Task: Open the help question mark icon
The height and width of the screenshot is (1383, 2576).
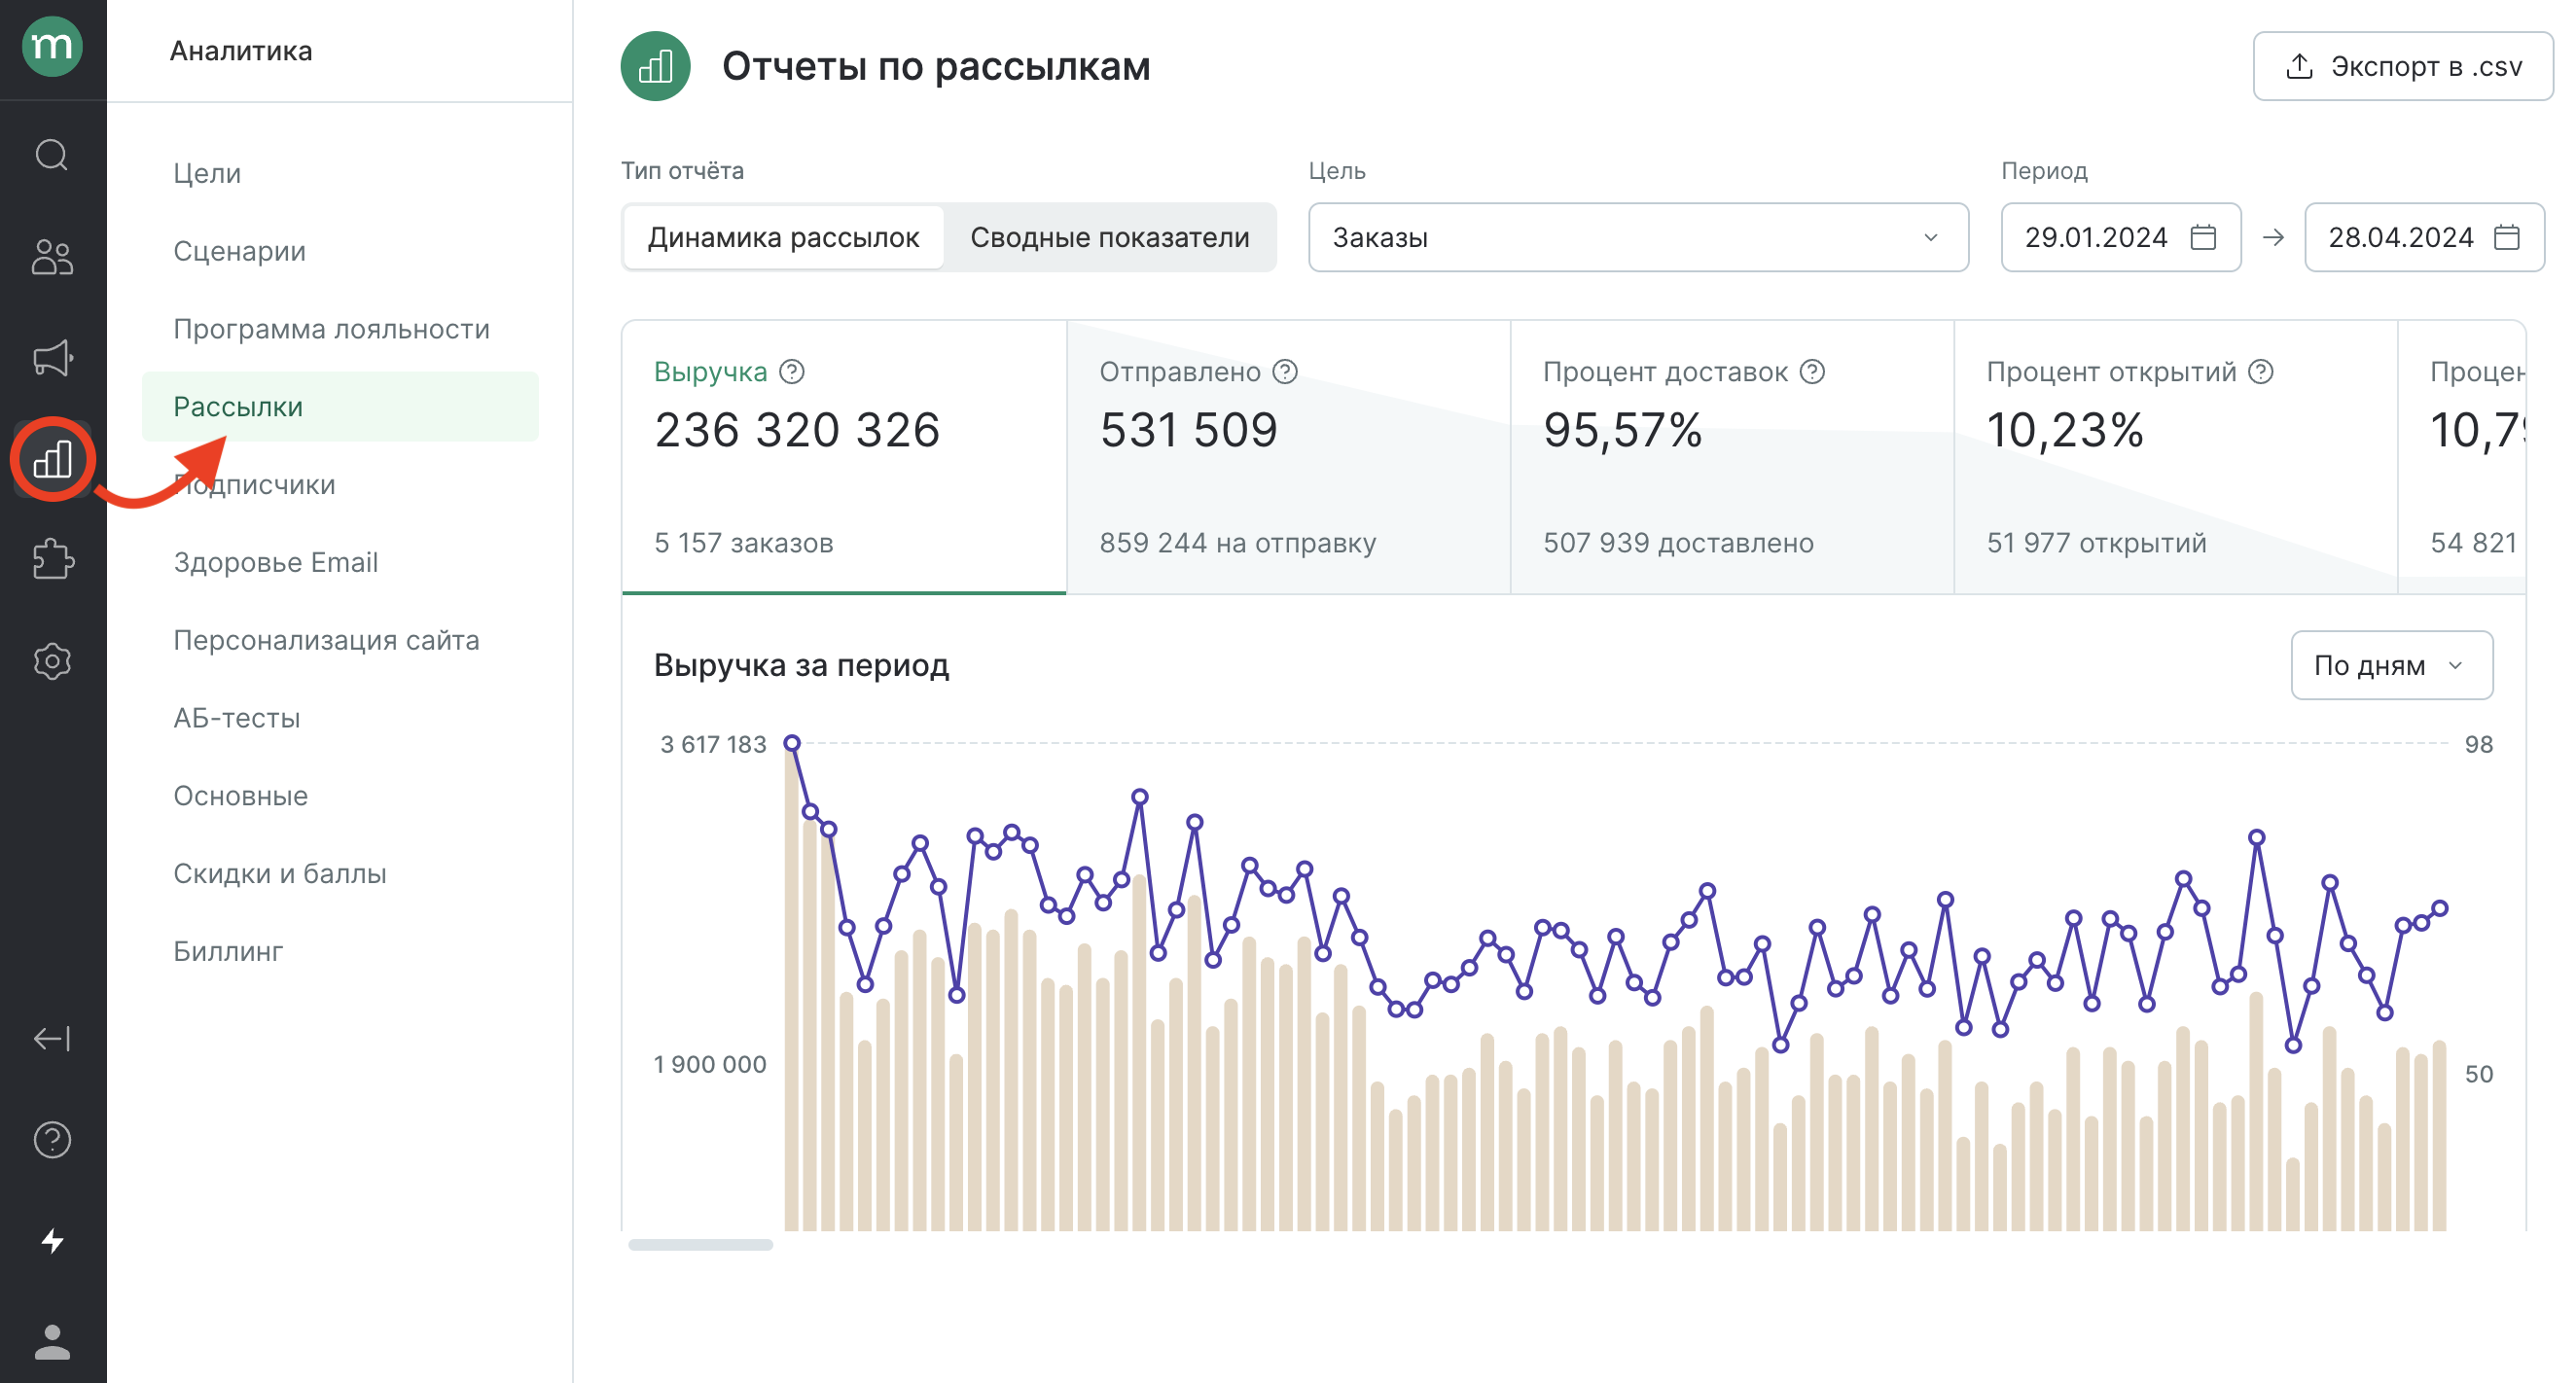Action: coord(52,1140)
